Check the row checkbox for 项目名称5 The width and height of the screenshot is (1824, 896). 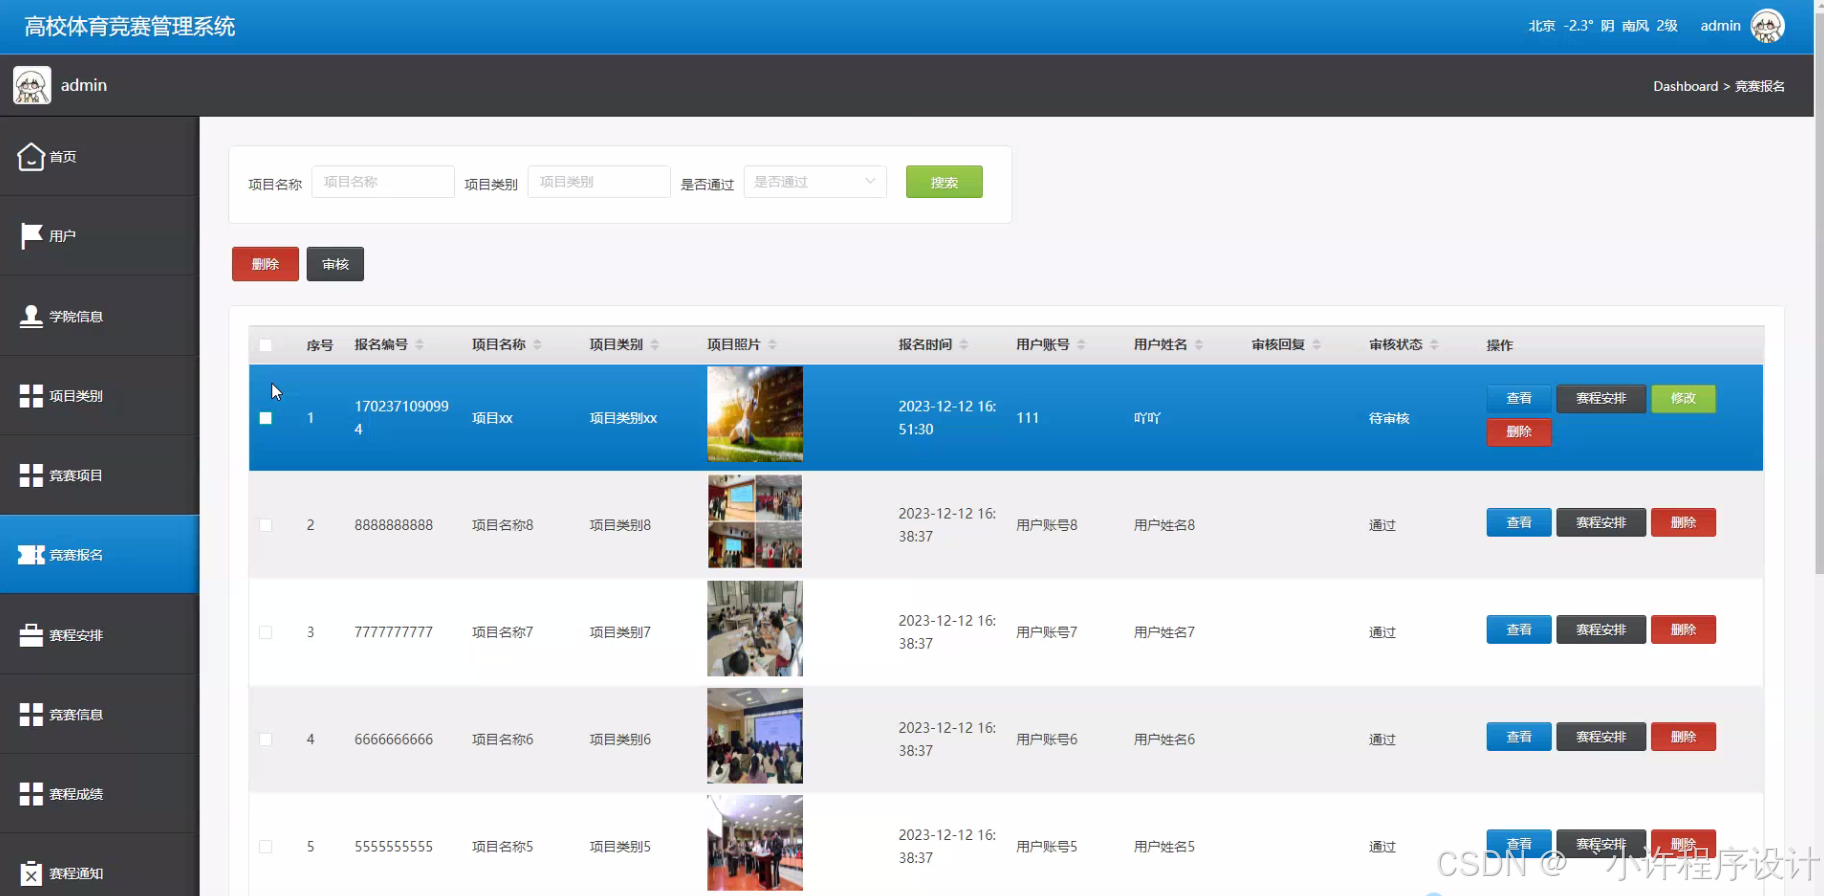265,846
